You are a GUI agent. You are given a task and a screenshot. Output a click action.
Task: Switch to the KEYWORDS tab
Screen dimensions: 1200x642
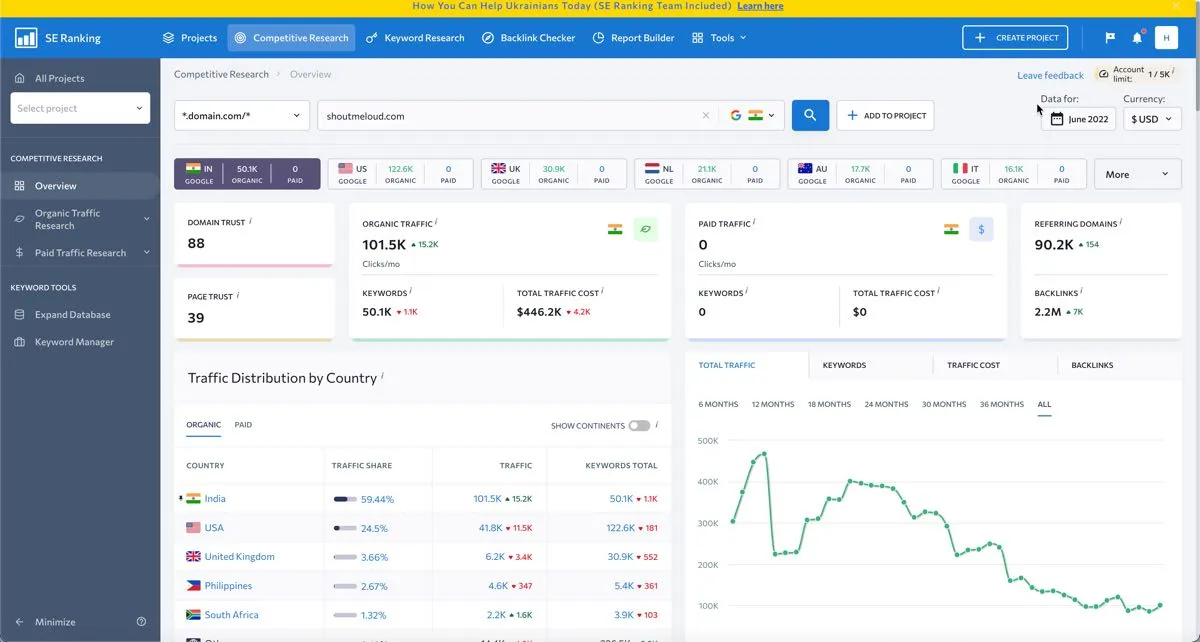coord(843,365)
